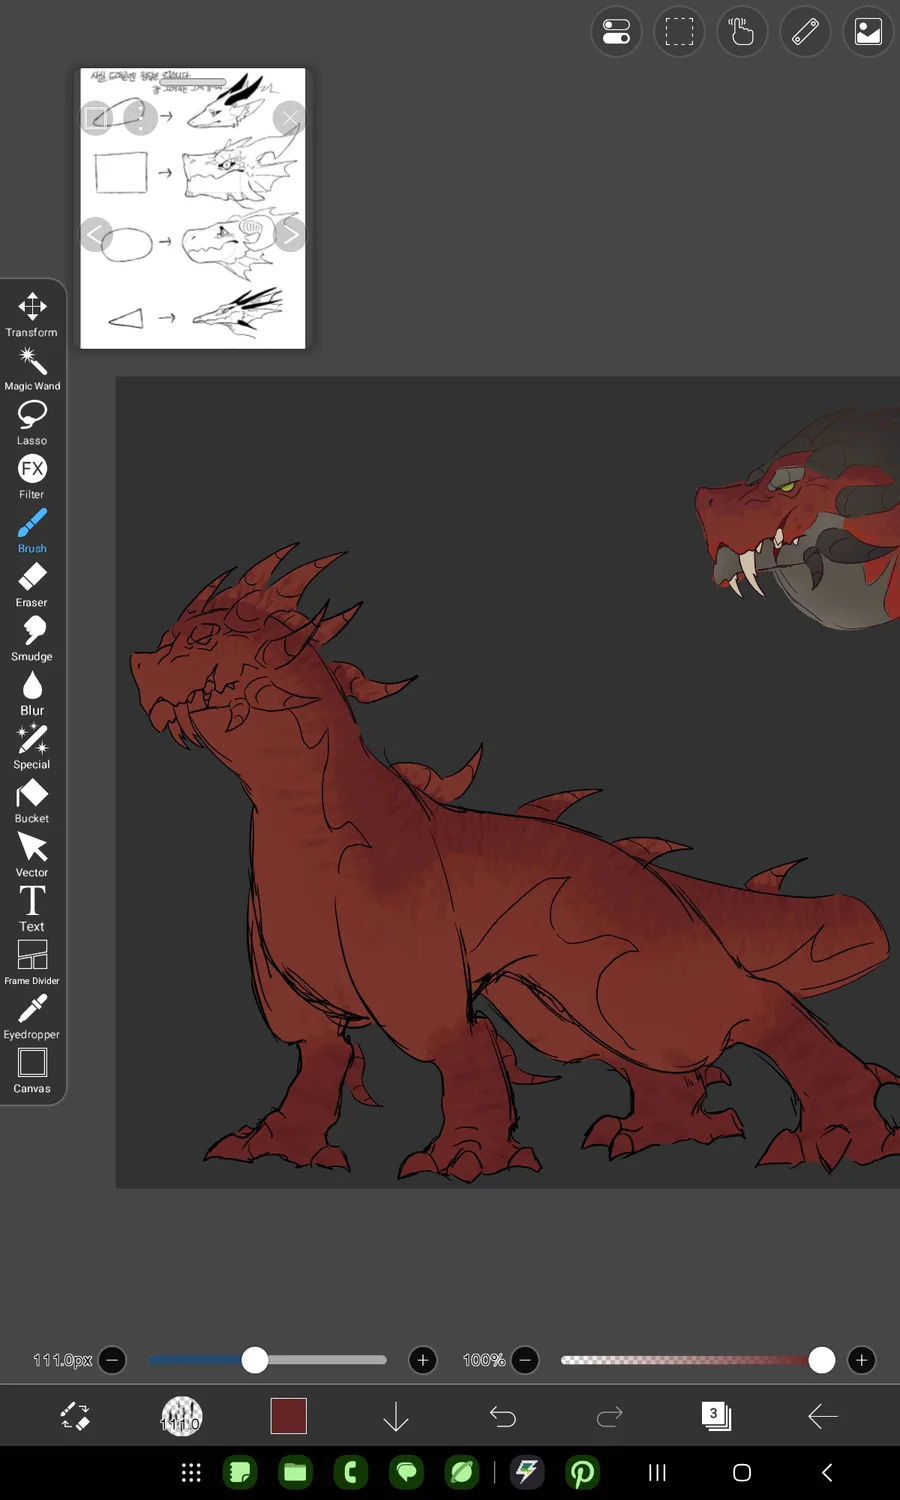Select the Eraser tool
This screenshot has height=1500, width=900.
(32, 584)
